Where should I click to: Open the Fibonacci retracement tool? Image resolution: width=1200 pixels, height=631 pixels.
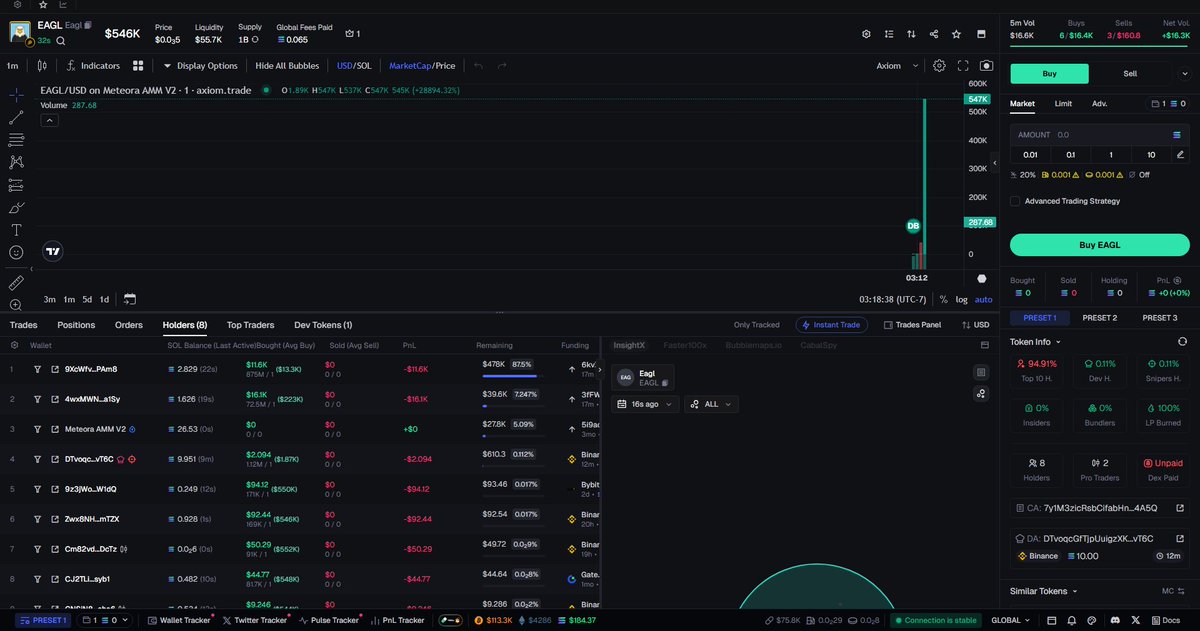click(x=16, y=140)
